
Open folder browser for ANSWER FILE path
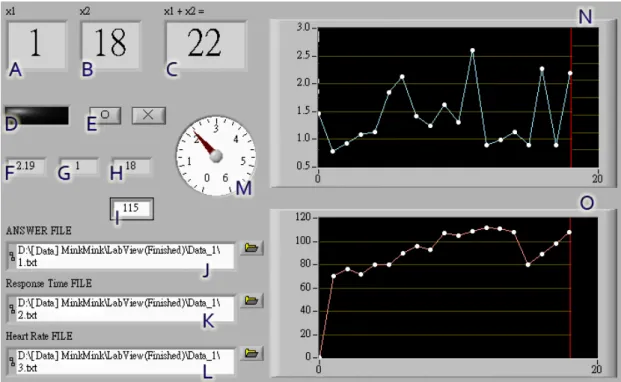(x=251, y=248)
